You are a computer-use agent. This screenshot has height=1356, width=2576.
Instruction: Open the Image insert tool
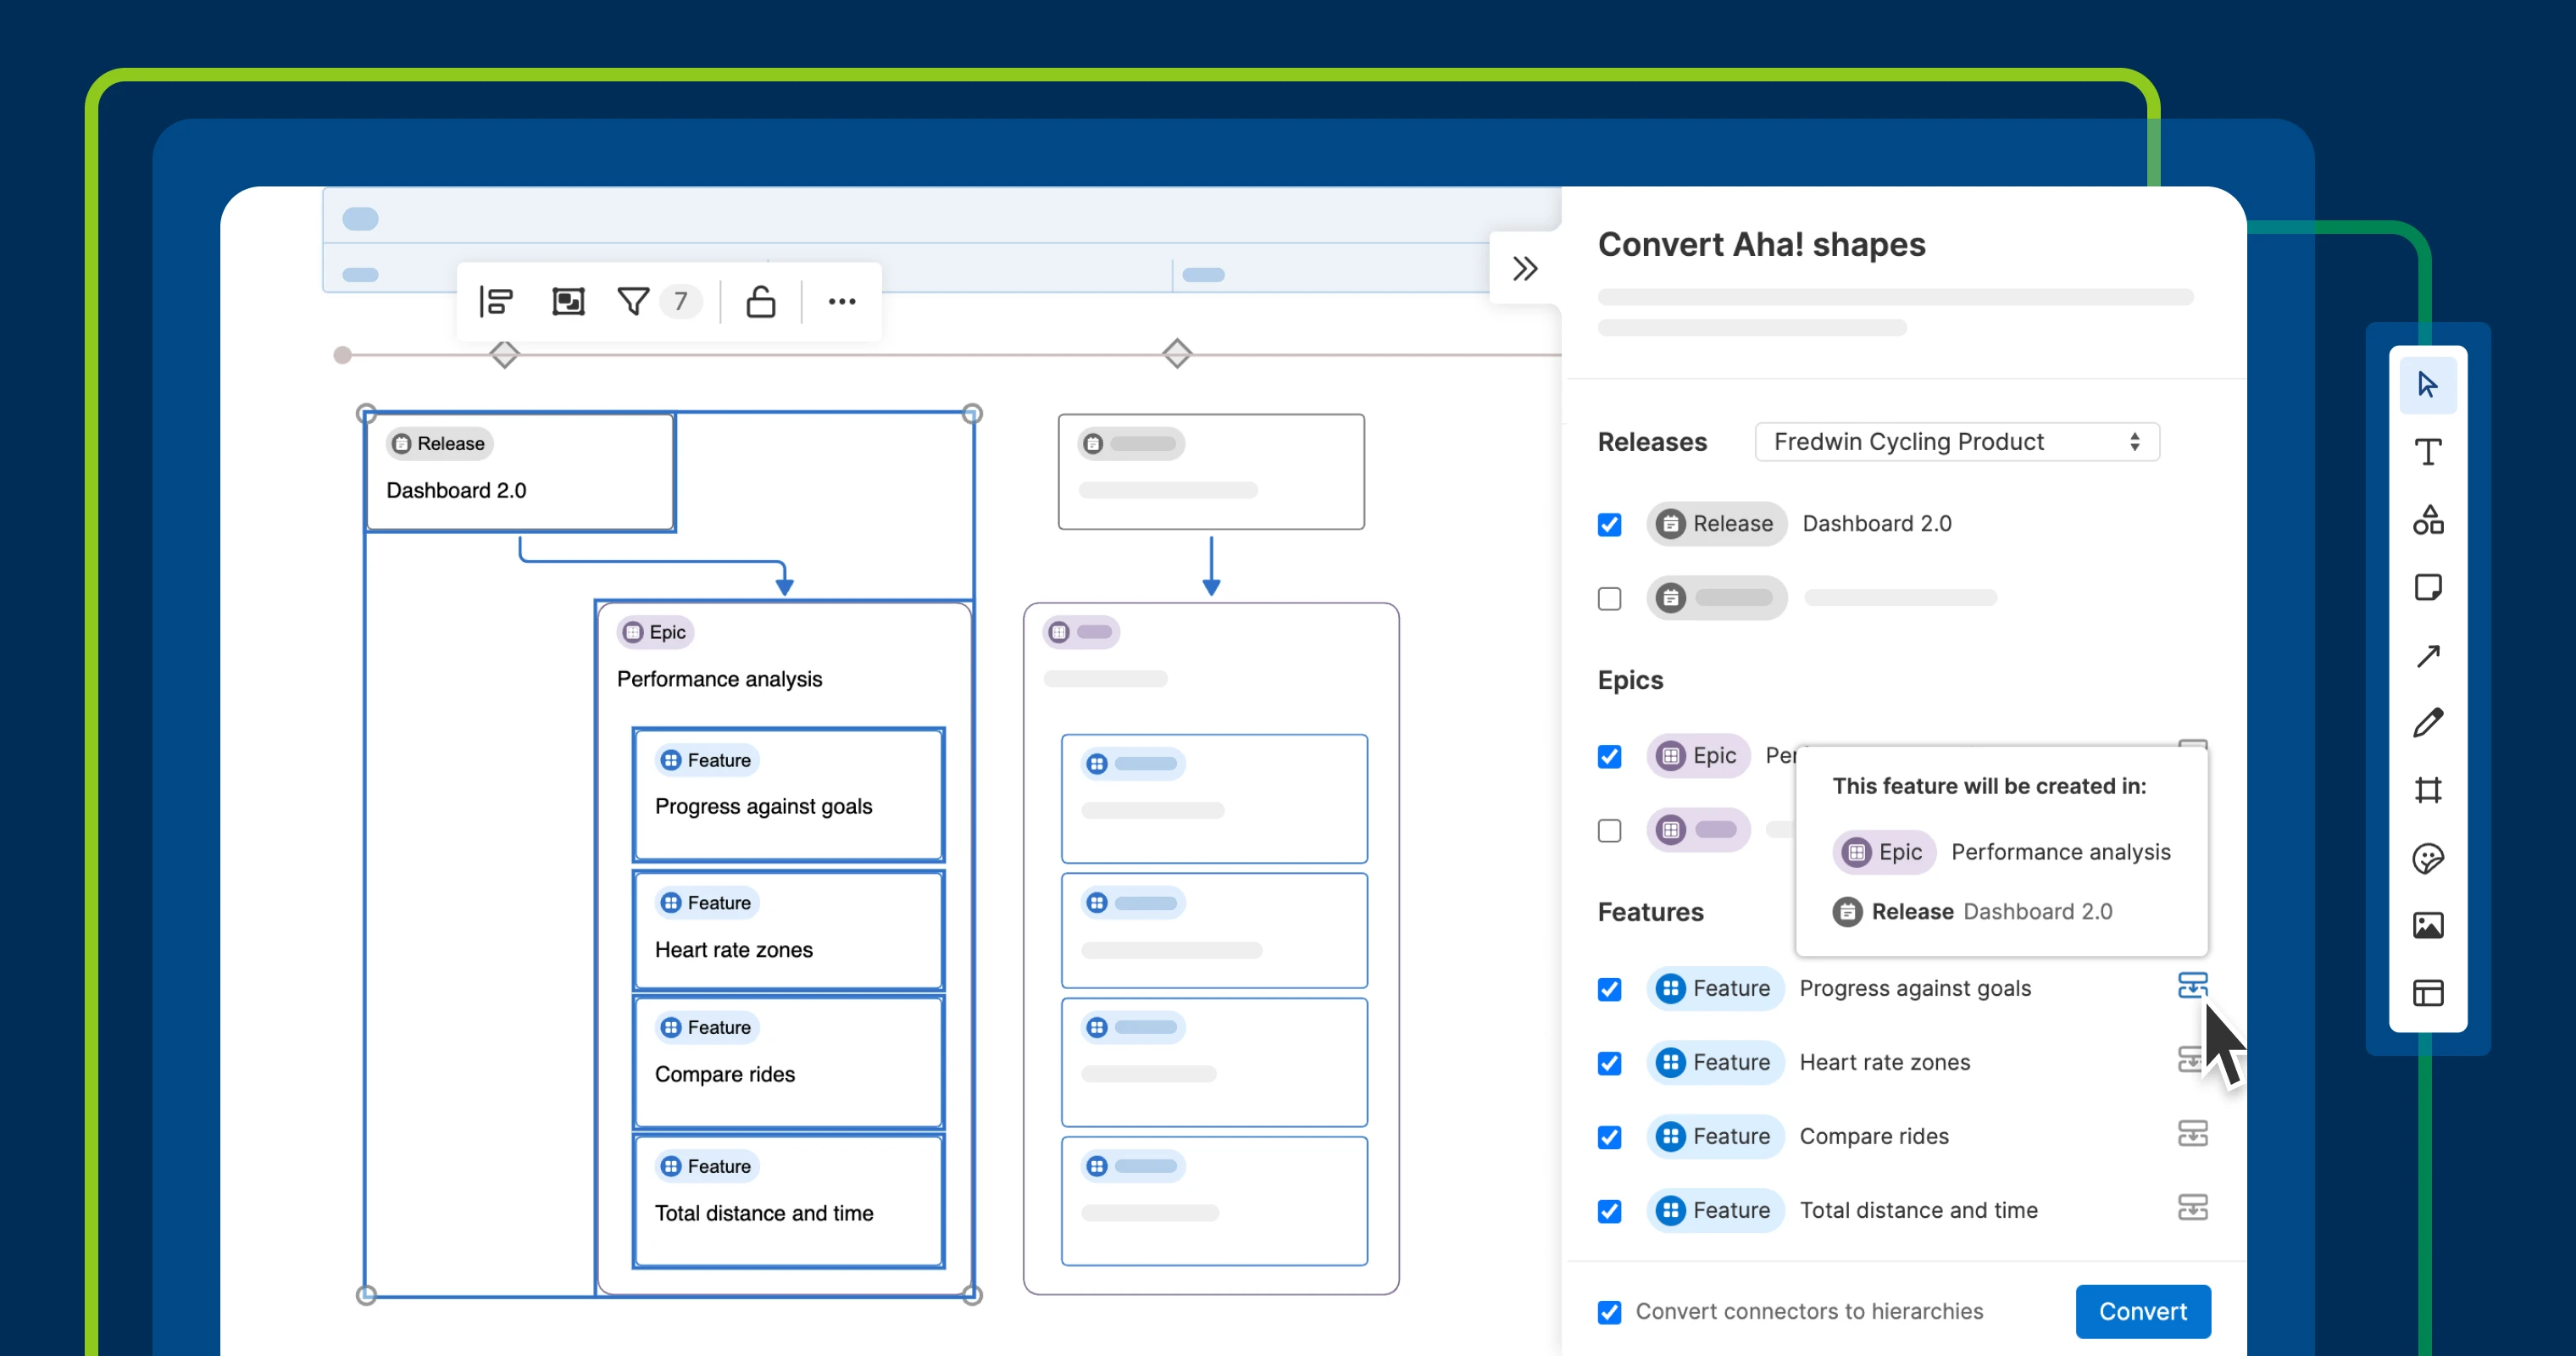[x=2427, y=925]
